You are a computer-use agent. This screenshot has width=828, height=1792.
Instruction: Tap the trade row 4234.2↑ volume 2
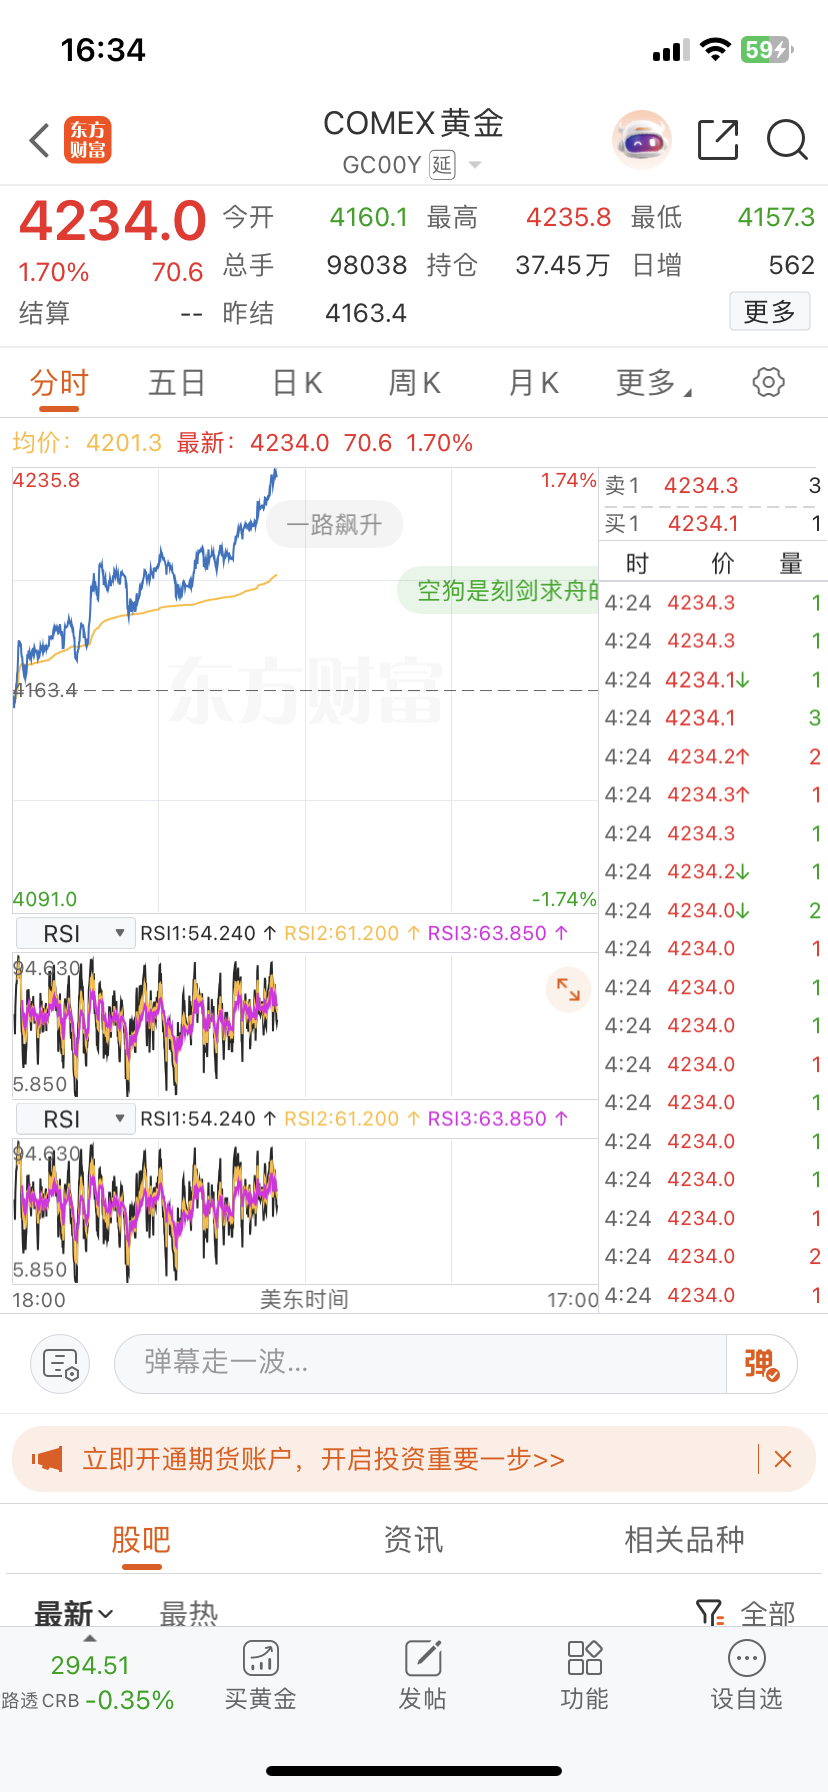coord(713,757)
